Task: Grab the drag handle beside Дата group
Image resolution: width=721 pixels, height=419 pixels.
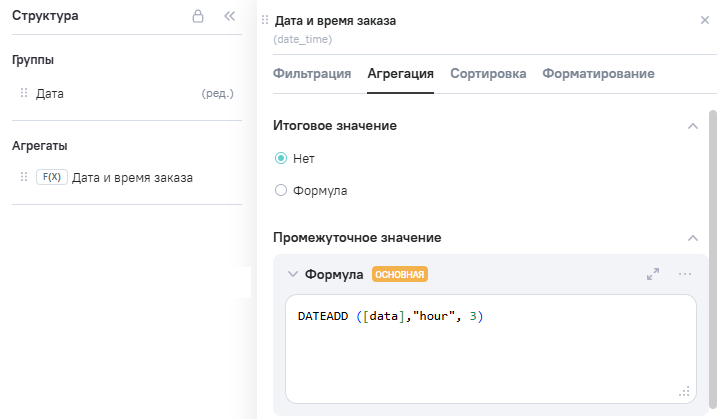Action: [24, 93]
